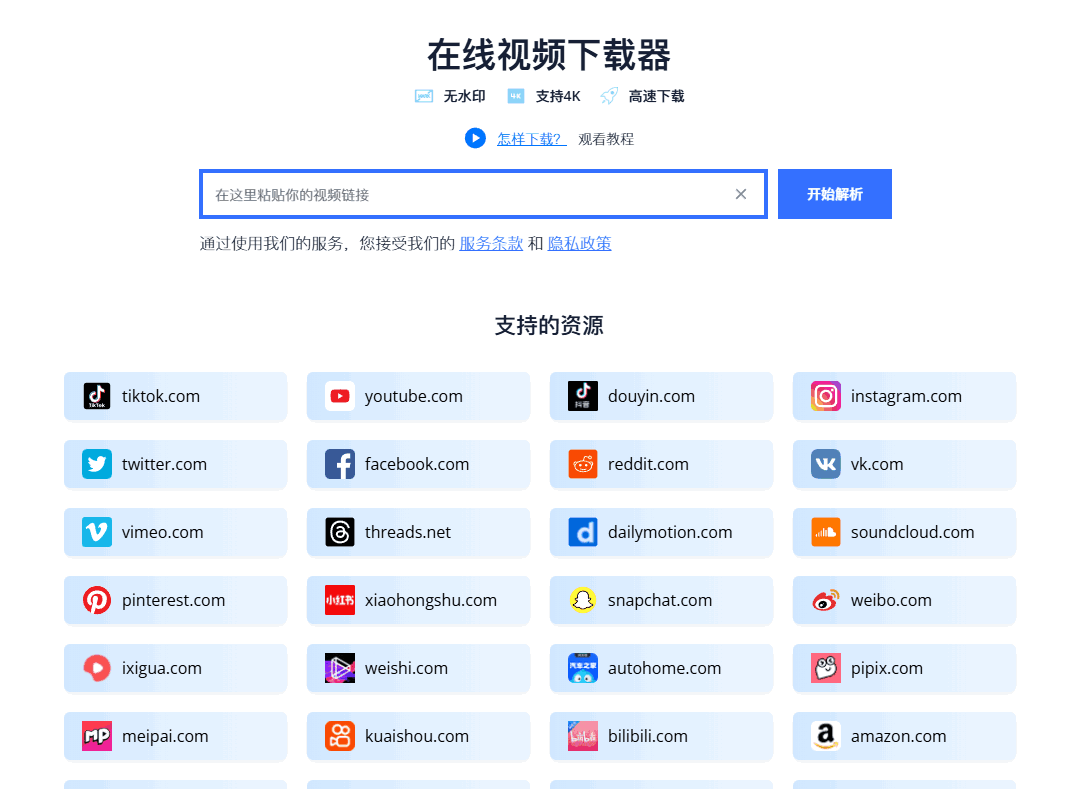Click the 支持4K badge icon
The width and height of the screenshot is (1080, 789).
click(x=516, y=96)
